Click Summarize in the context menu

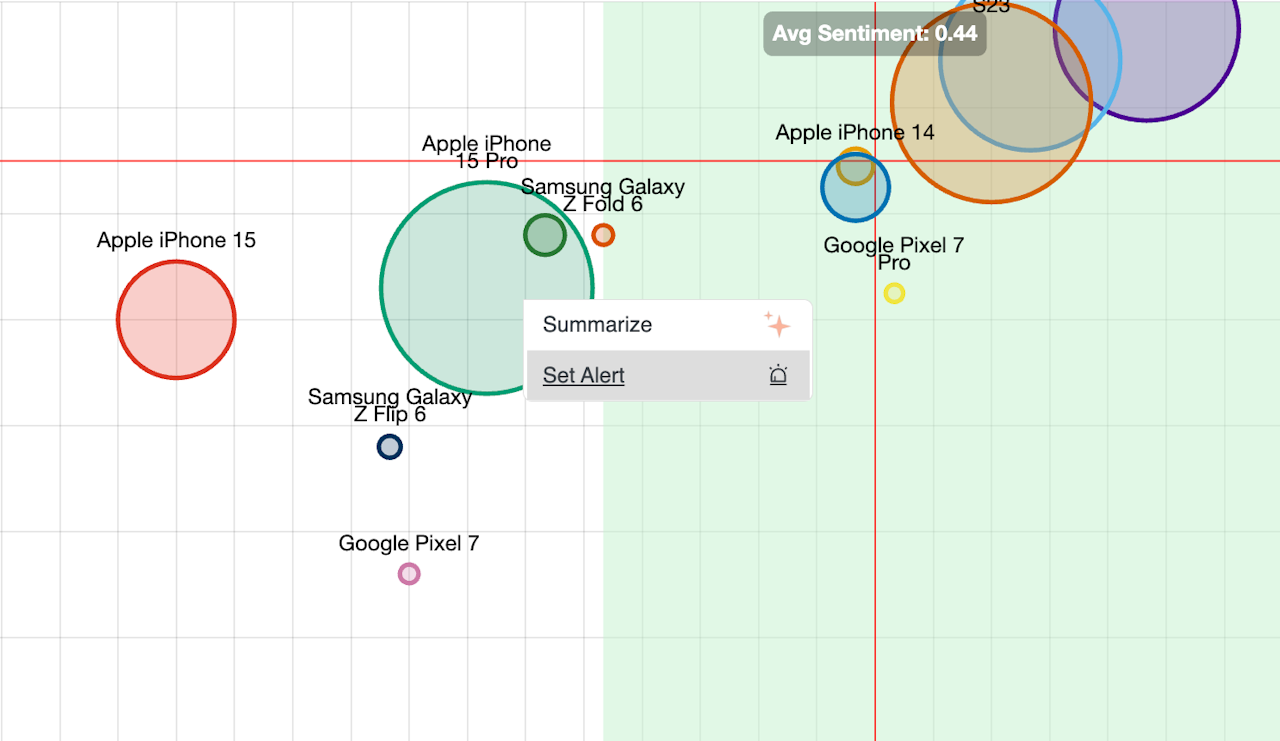pos(597,325)
